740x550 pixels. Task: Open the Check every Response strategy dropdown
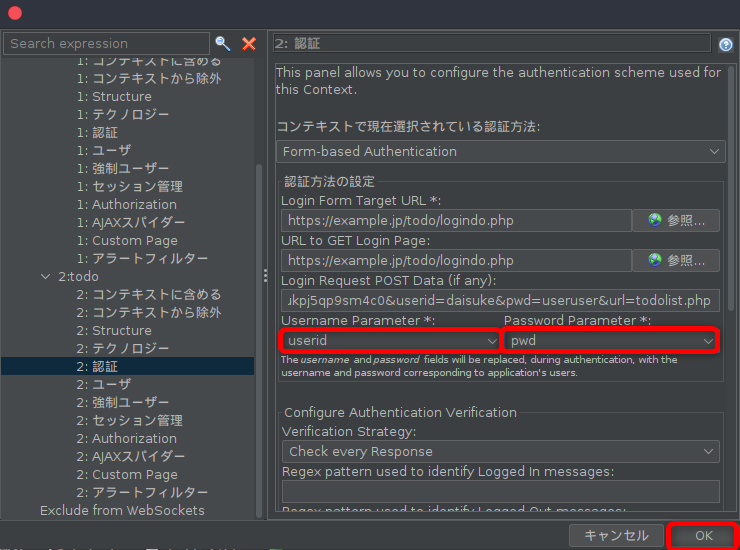pyautogui.click(x=500, y=451)
